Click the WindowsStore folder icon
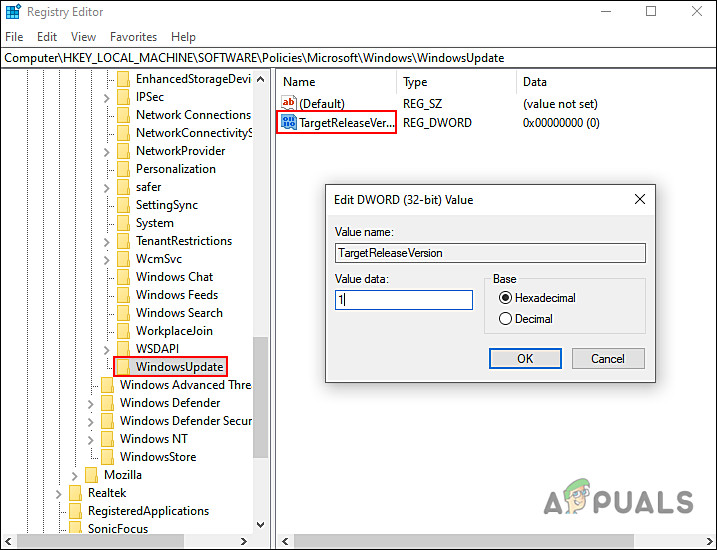Viewport: 717px width, 550px height. (107, 457)
